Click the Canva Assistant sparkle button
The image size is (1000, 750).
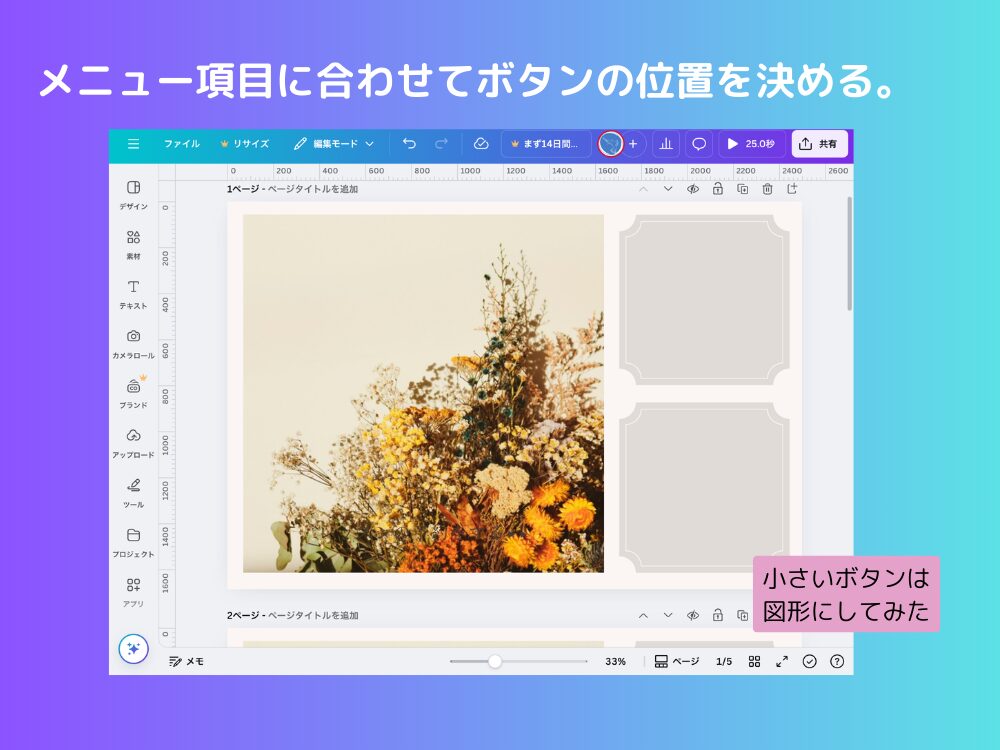click(x=134, y=648)
